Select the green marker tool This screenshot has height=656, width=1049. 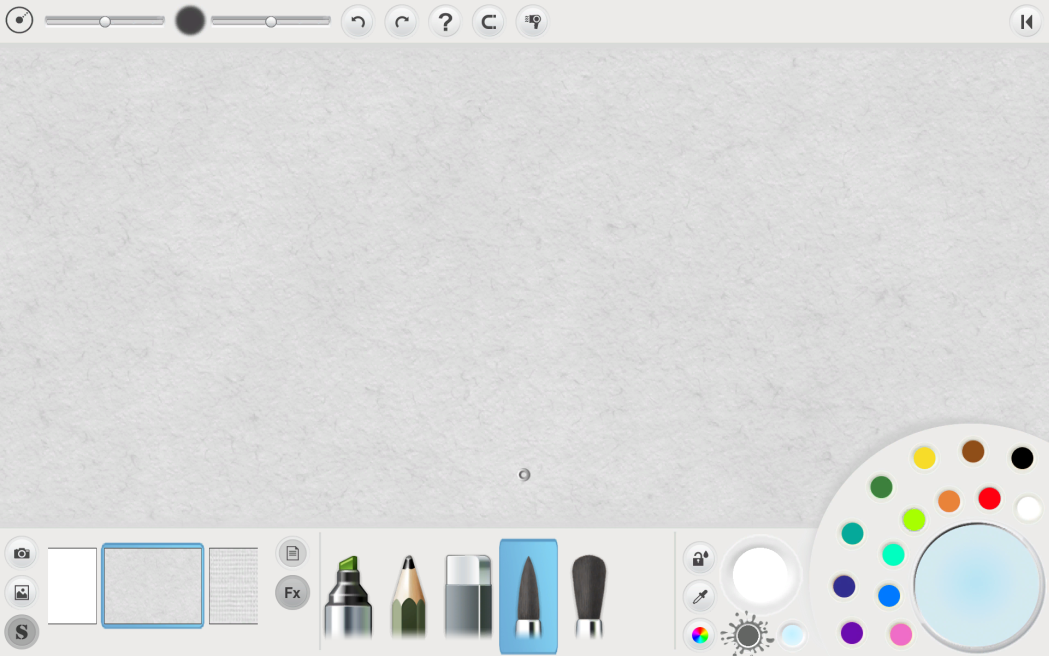[x=347, y=596]
